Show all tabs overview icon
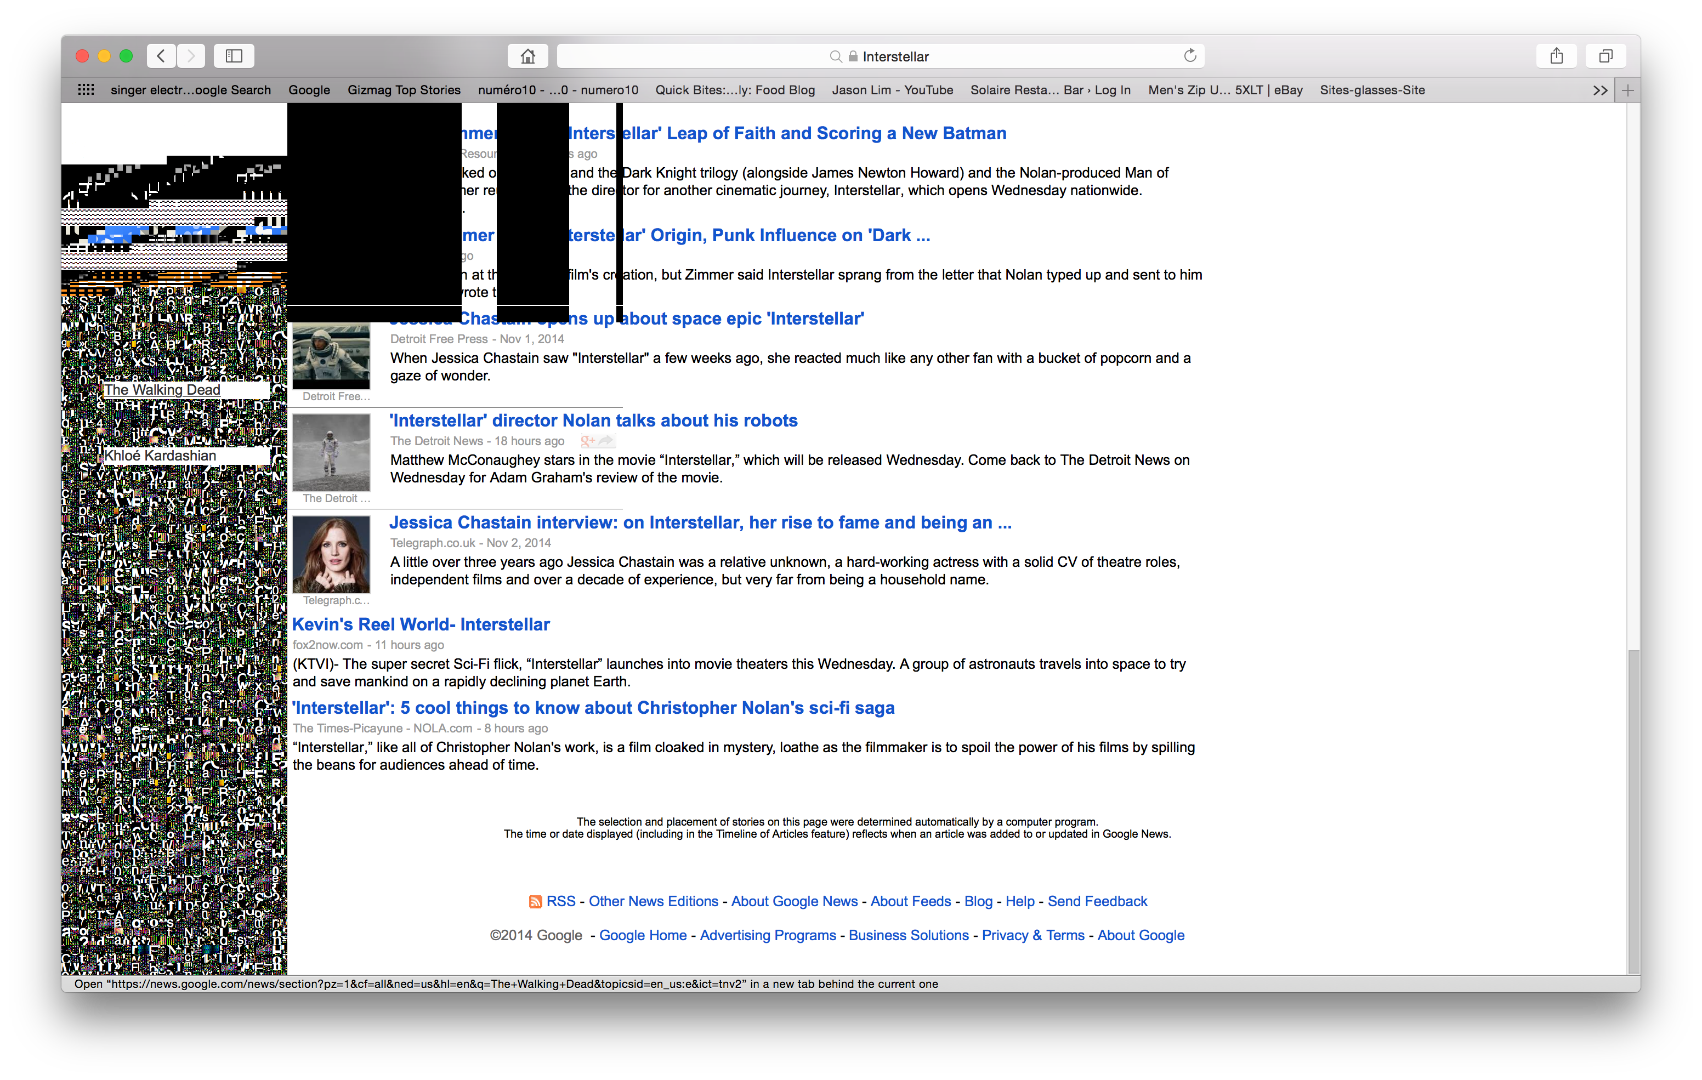Image resolution: width=1702 pixels, height=1080 pixels. 1606,56
